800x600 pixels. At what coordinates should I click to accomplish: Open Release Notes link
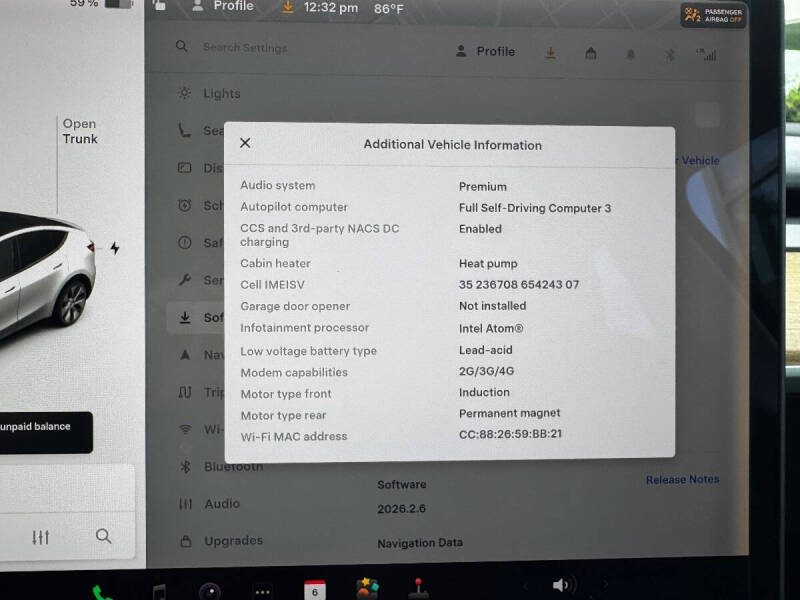[682, 479]
